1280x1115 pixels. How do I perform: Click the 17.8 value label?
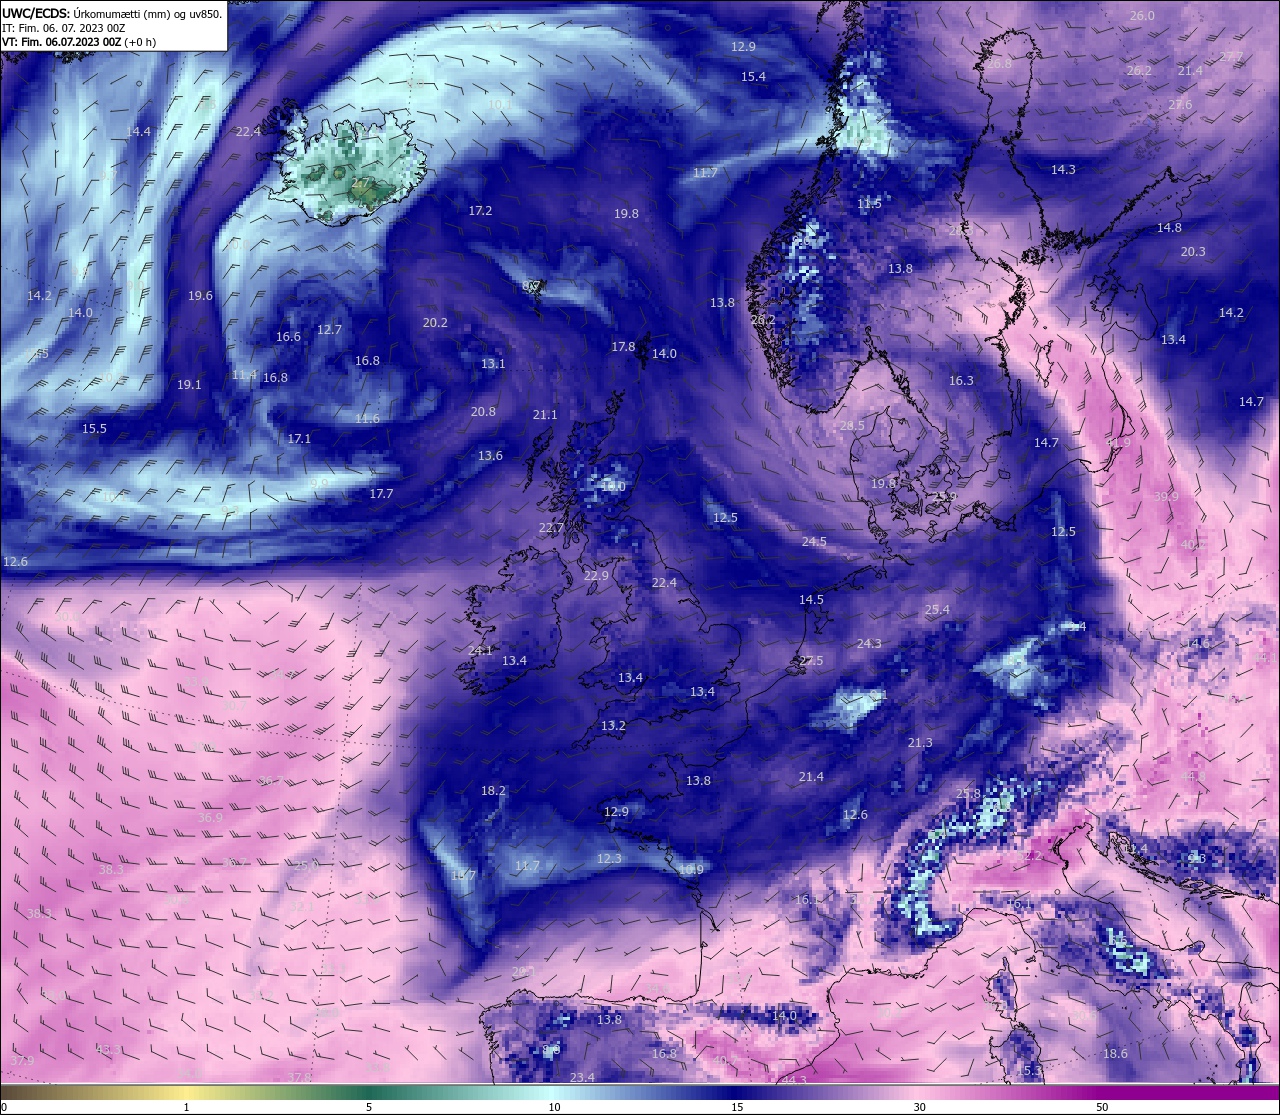coord(623,347)
